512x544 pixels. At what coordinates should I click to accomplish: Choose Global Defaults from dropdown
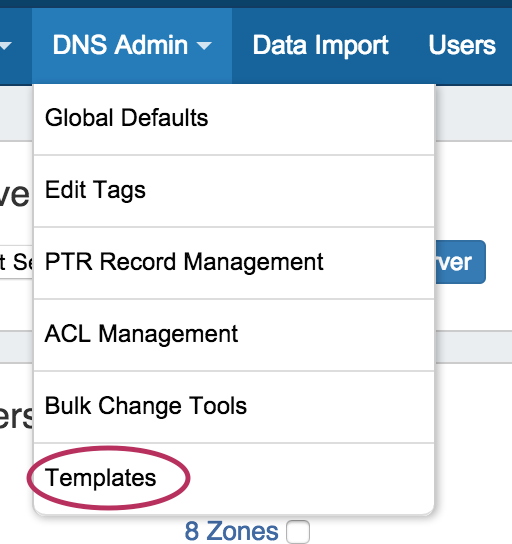coord(234,118)
